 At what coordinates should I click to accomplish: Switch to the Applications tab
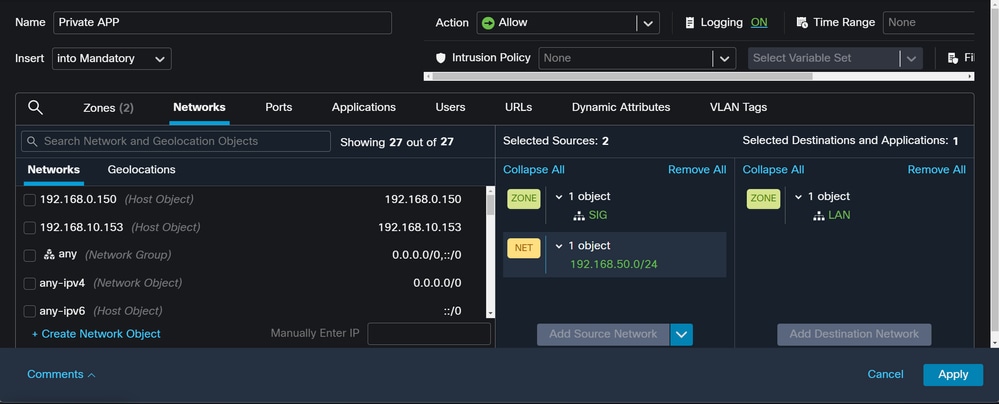pyautogui.click(x=364, y=107)
